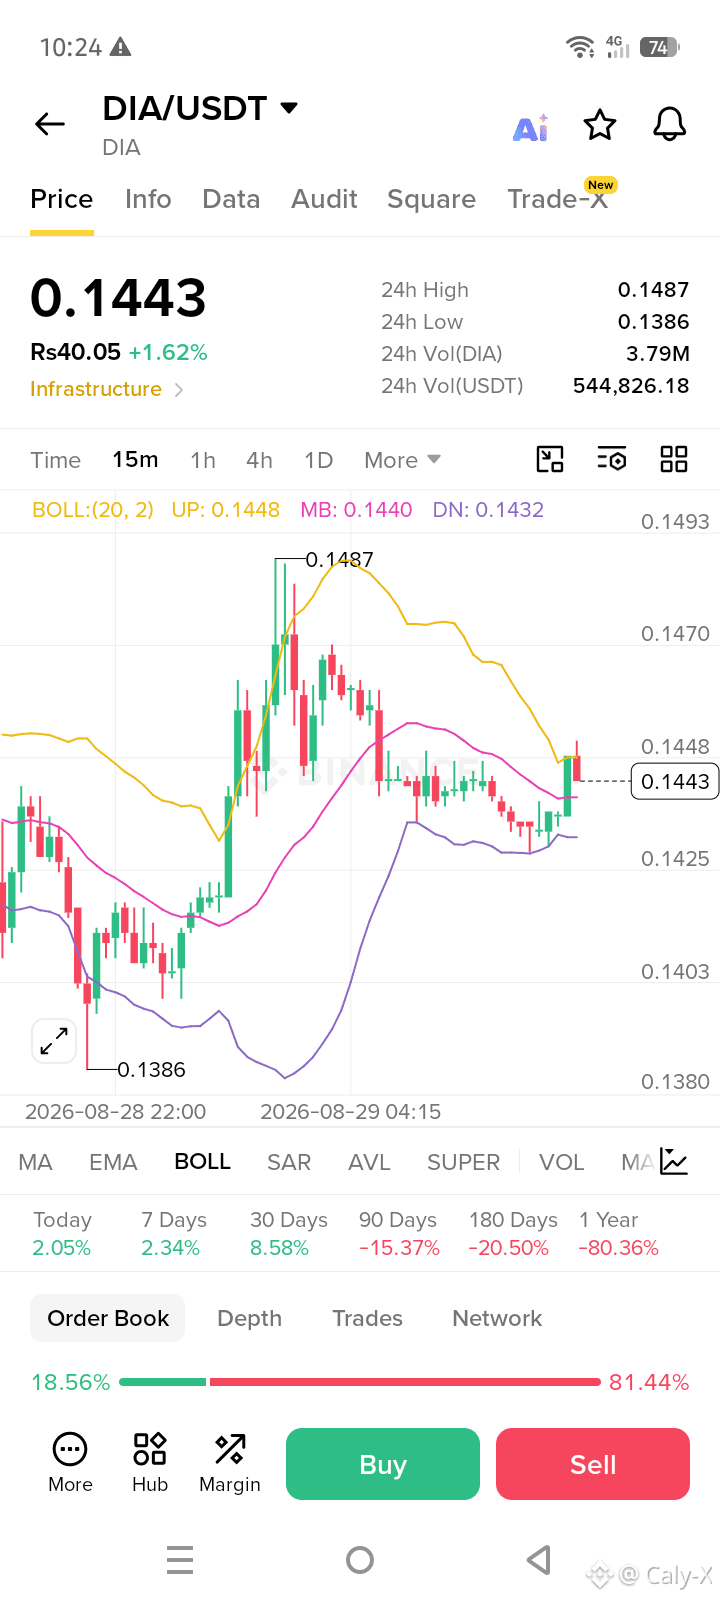Enable MA indicator
This screenshot has width=720, height=1600.
pos(35,1162)
